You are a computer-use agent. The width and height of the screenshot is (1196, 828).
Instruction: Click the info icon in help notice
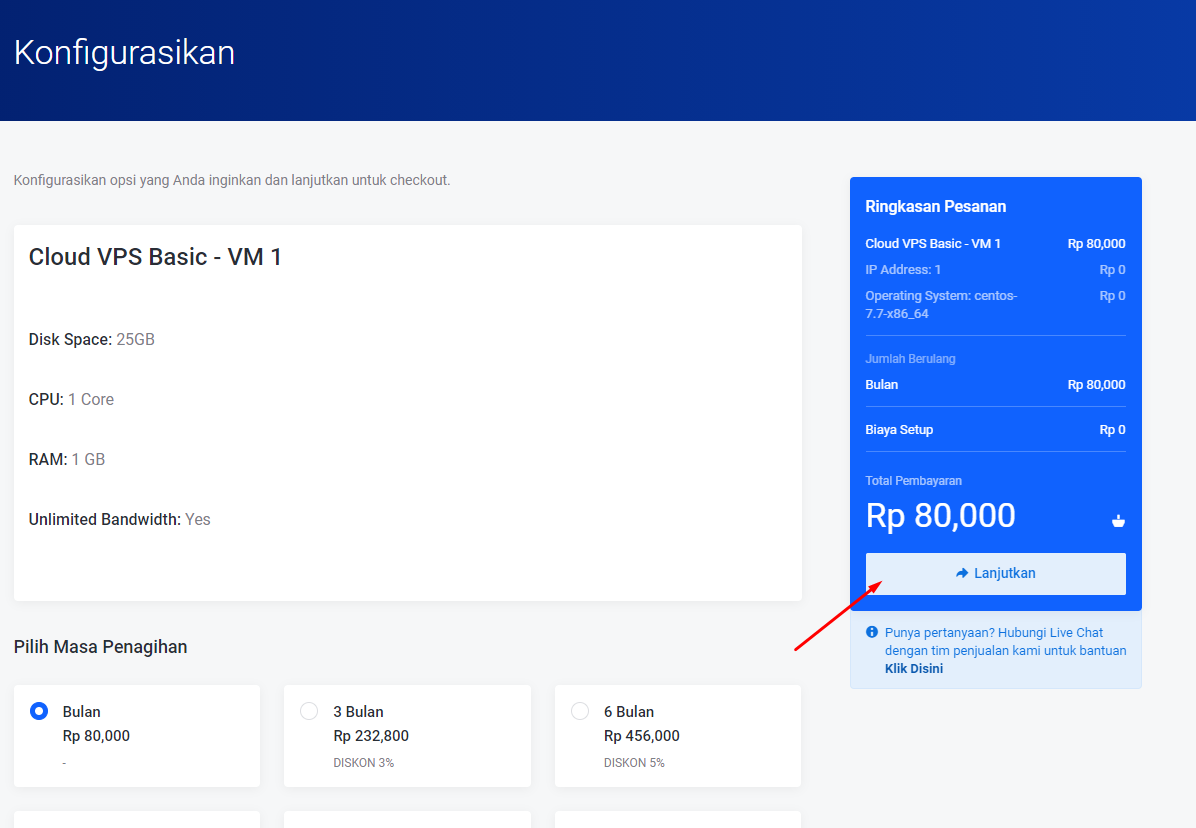coord(872,632)
